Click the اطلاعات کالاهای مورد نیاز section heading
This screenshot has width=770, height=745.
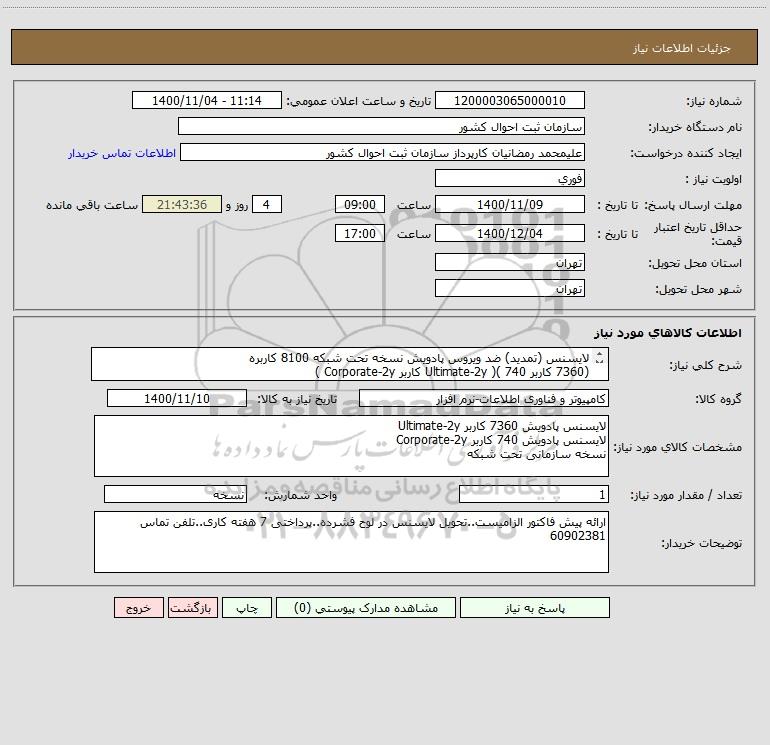668,333
